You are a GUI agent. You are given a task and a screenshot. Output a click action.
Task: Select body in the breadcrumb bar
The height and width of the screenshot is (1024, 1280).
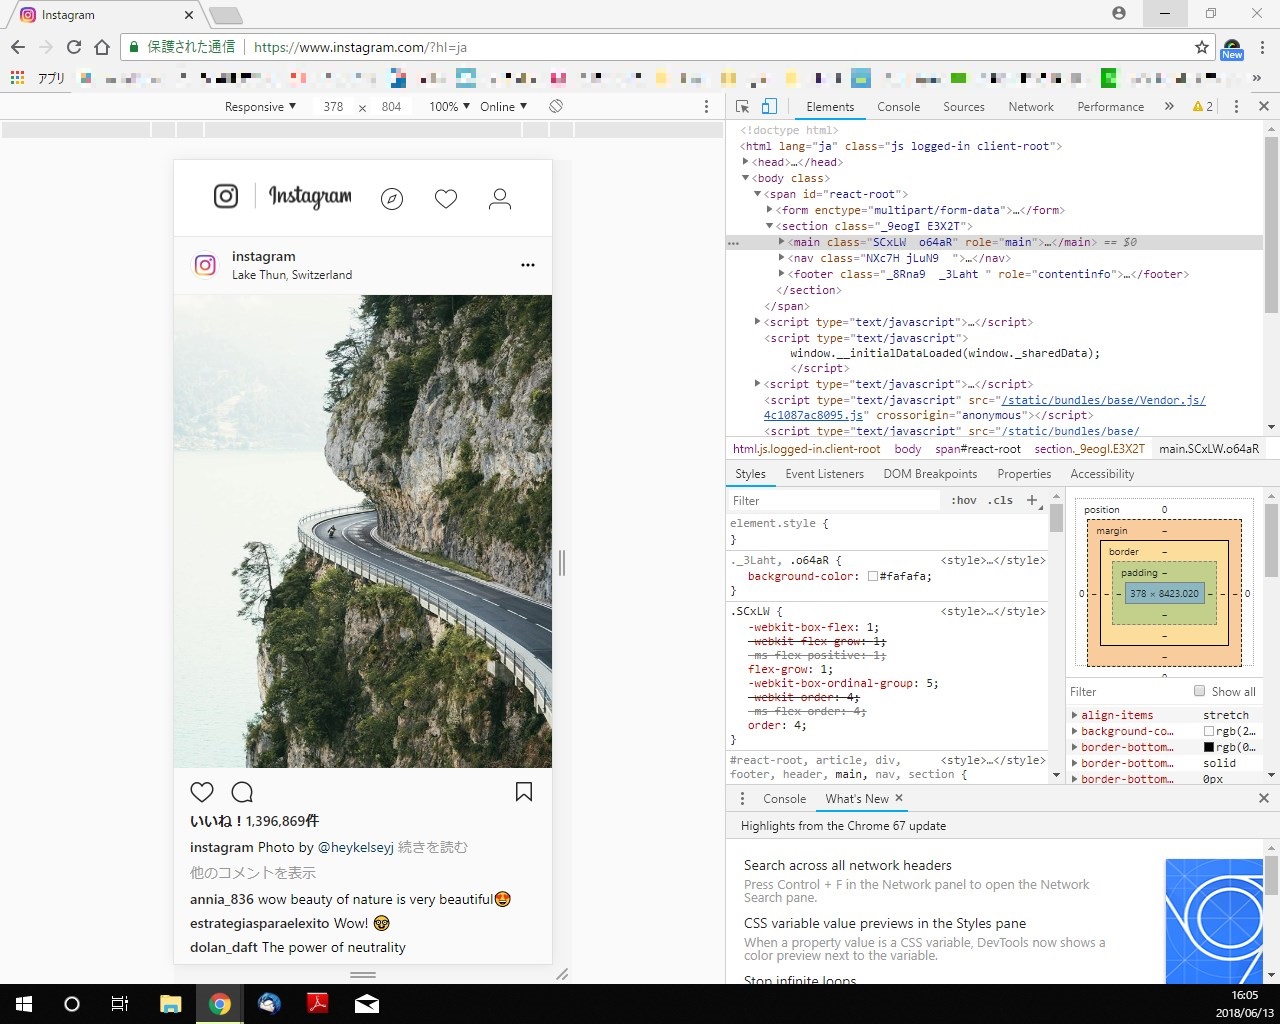(908, 449)
